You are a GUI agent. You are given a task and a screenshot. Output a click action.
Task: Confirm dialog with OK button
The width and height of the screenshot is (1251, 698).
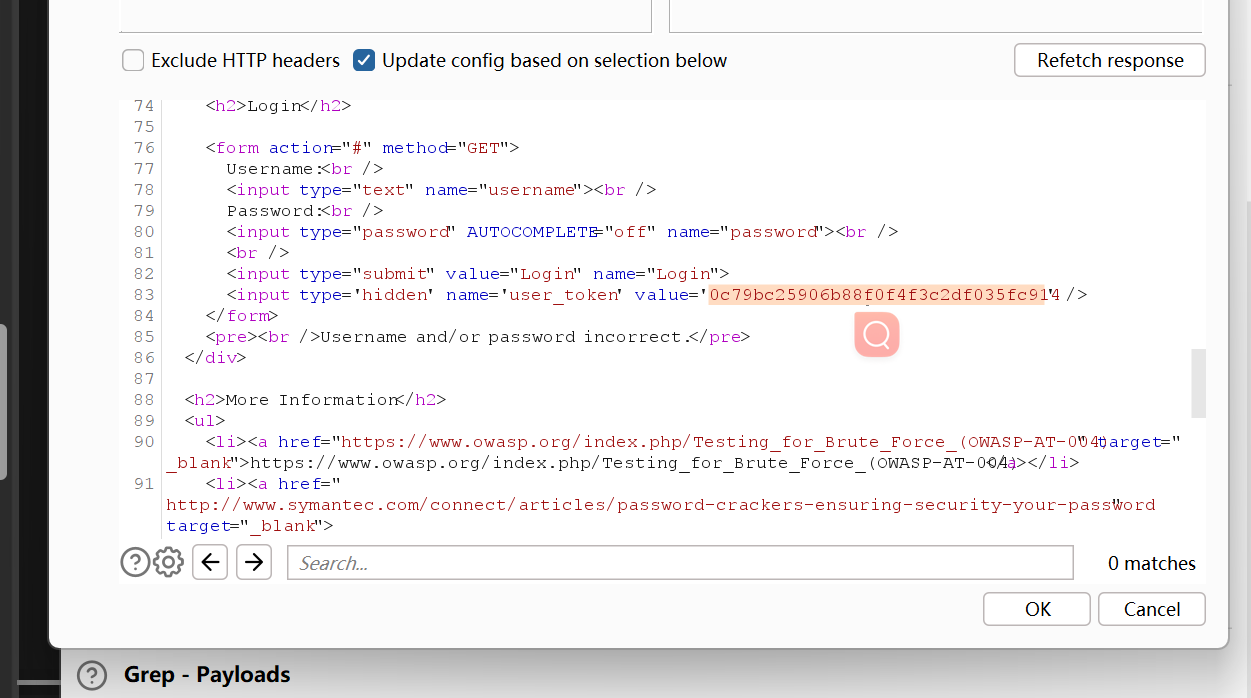[x=1037, y=609]
